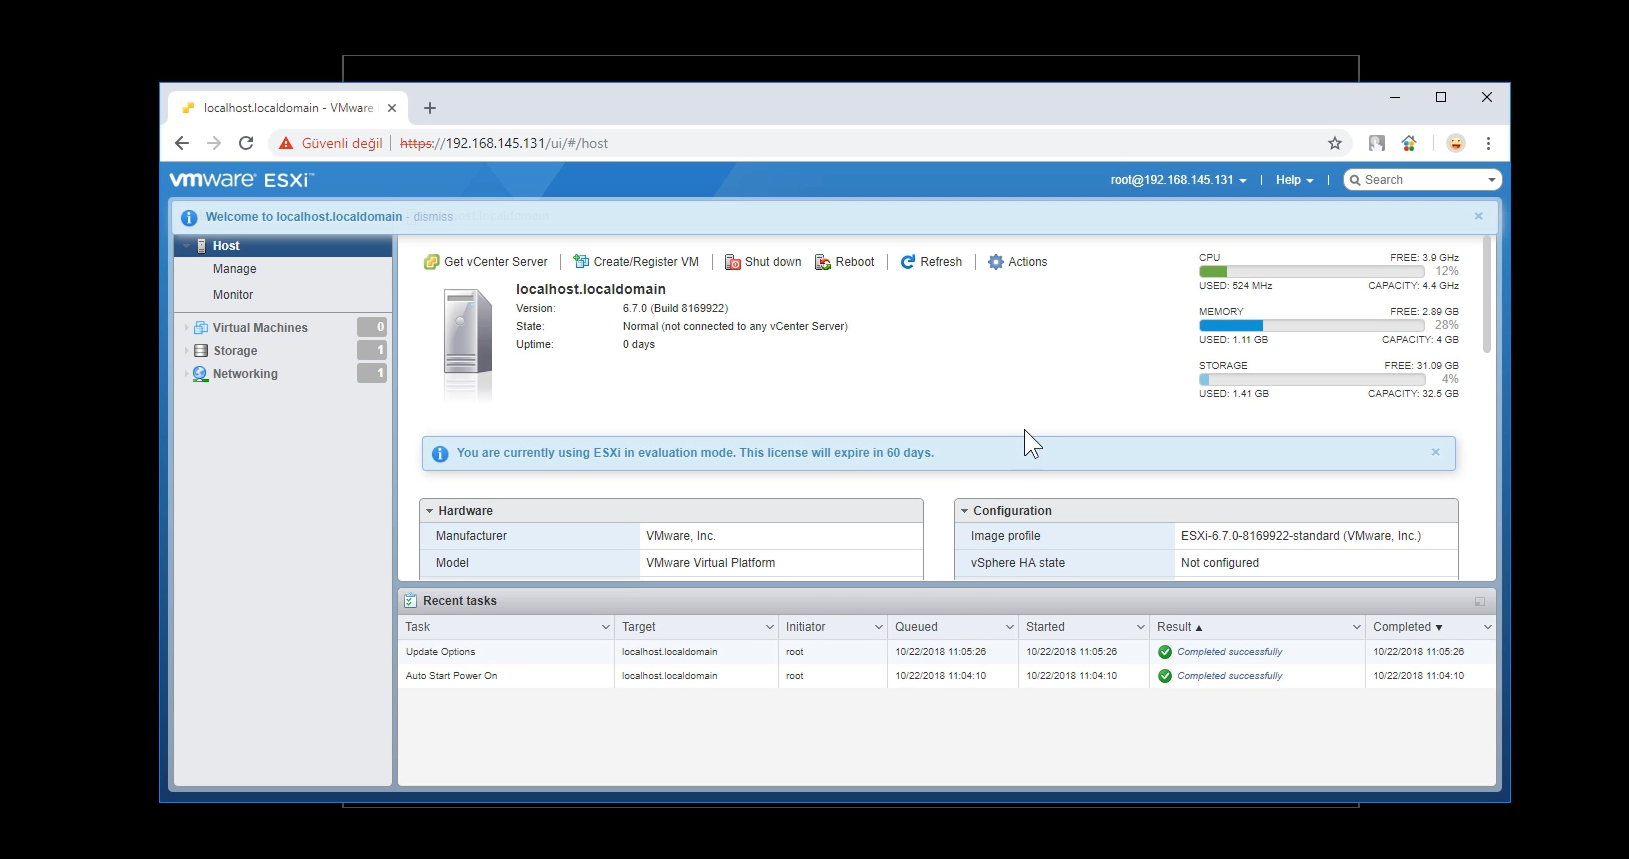Open Manage under Host
1629x859 pixels.
[x=234, y=269]
